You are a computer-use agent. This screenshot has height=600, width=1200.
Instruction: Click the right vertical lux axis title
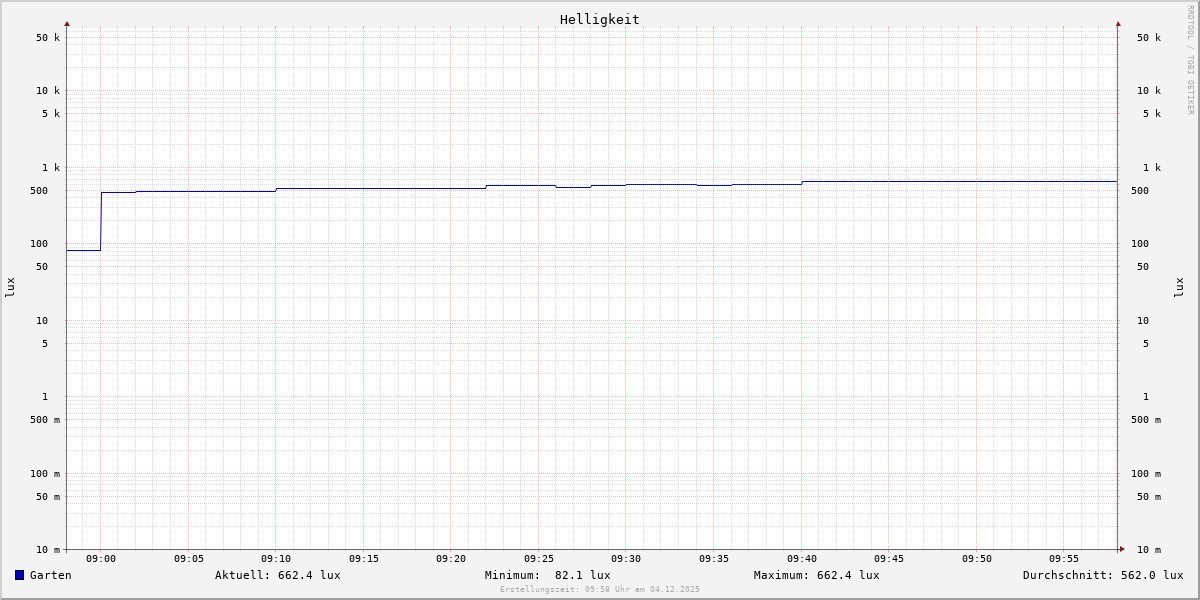tap(1179, 287)
